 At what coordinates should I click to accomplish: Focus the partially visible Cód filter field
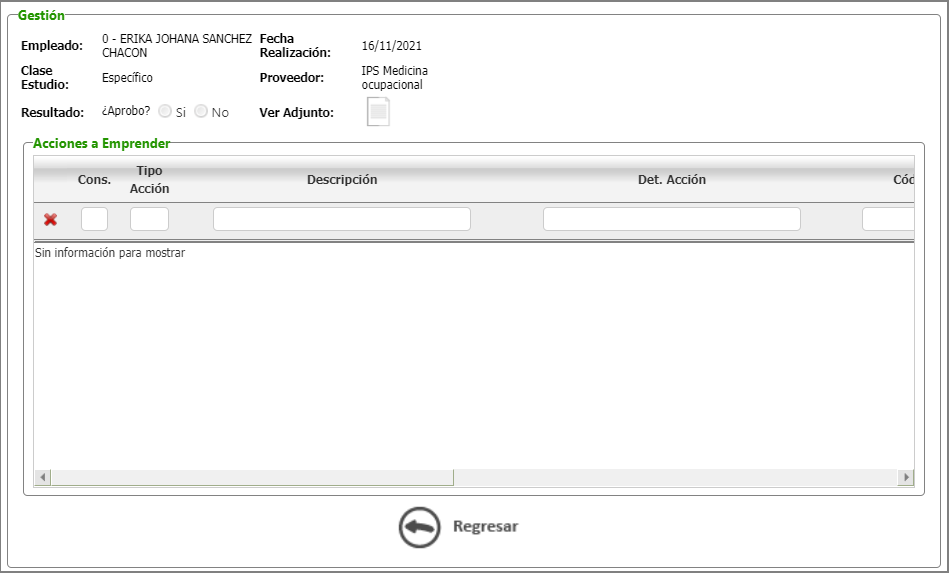click(x=888, y=219)
